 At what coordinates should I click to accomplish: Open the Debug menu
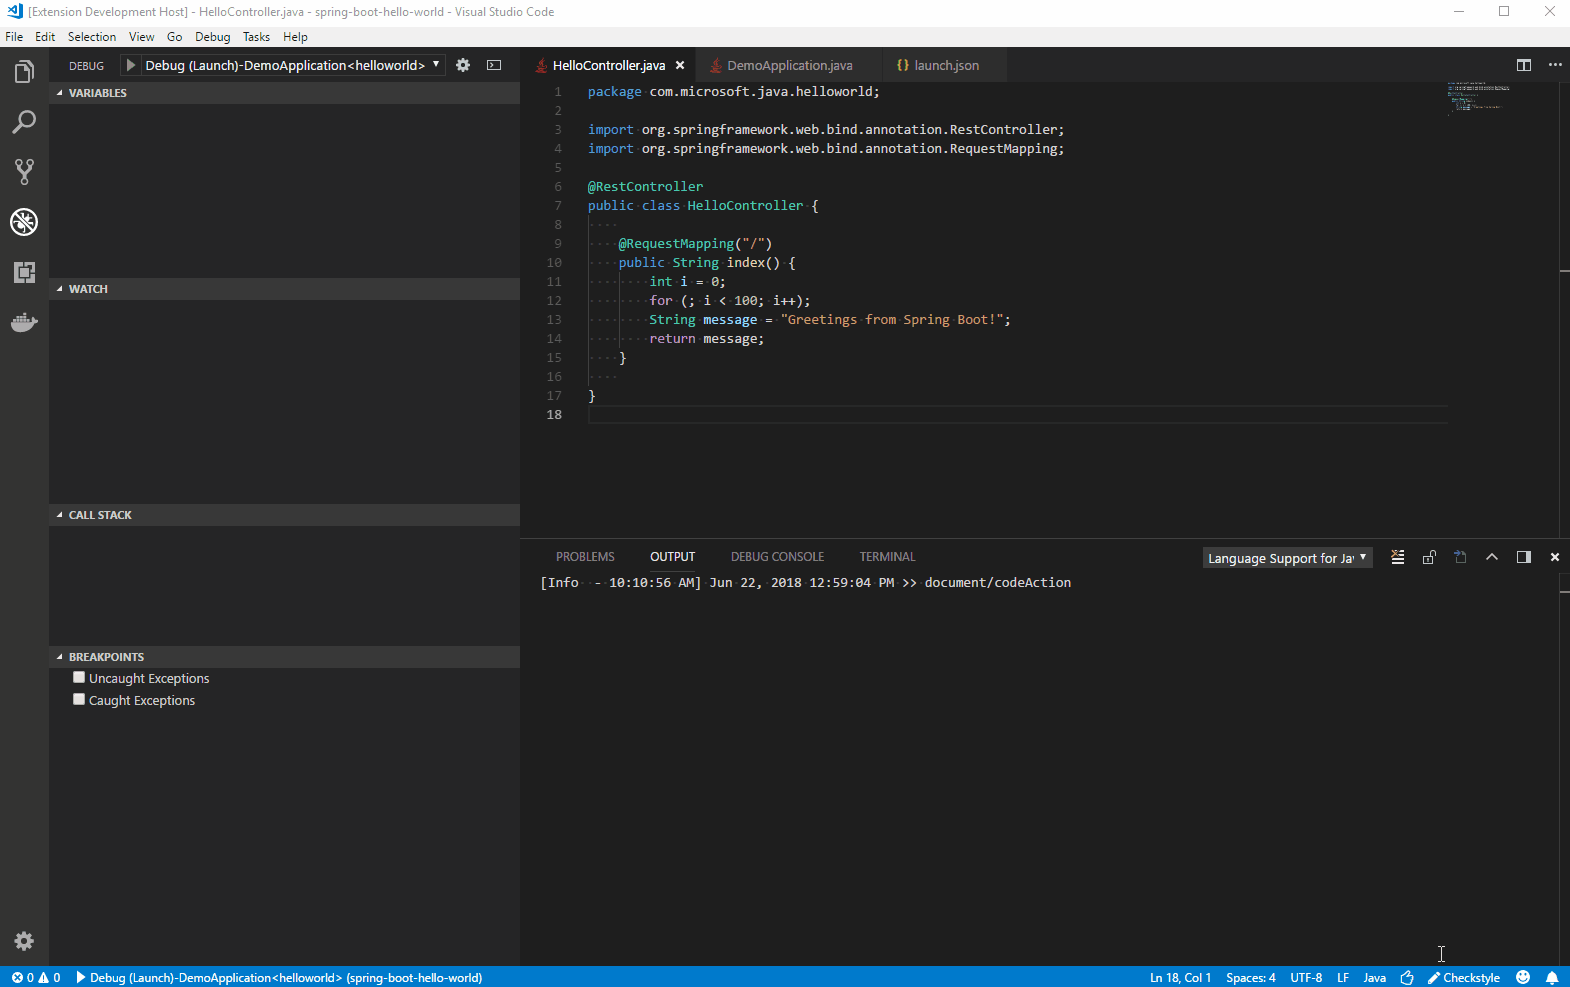pos(212,37)
